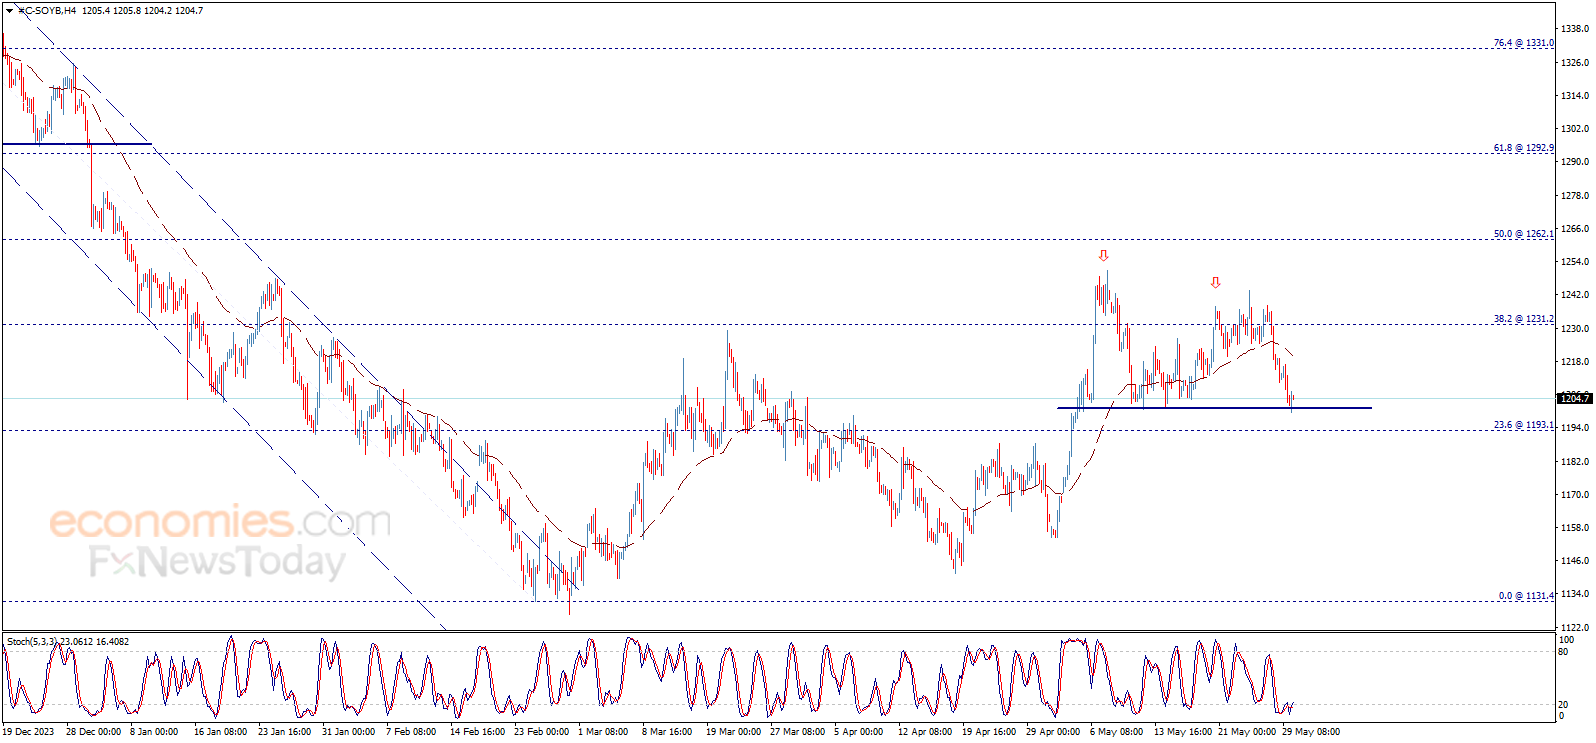This screenshot has width=1596, height=743.
Task: Select the short horizontal line near 1296
Action: (77, 144)
